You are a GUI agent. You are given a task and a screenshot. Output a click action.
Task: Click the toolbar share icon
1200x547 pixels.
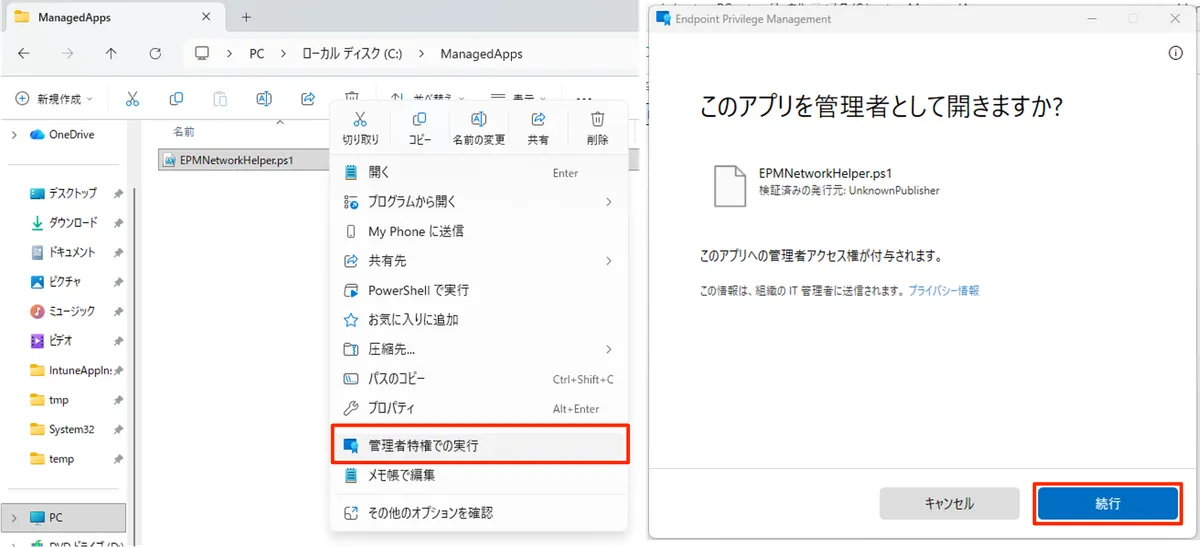point(308,99)
